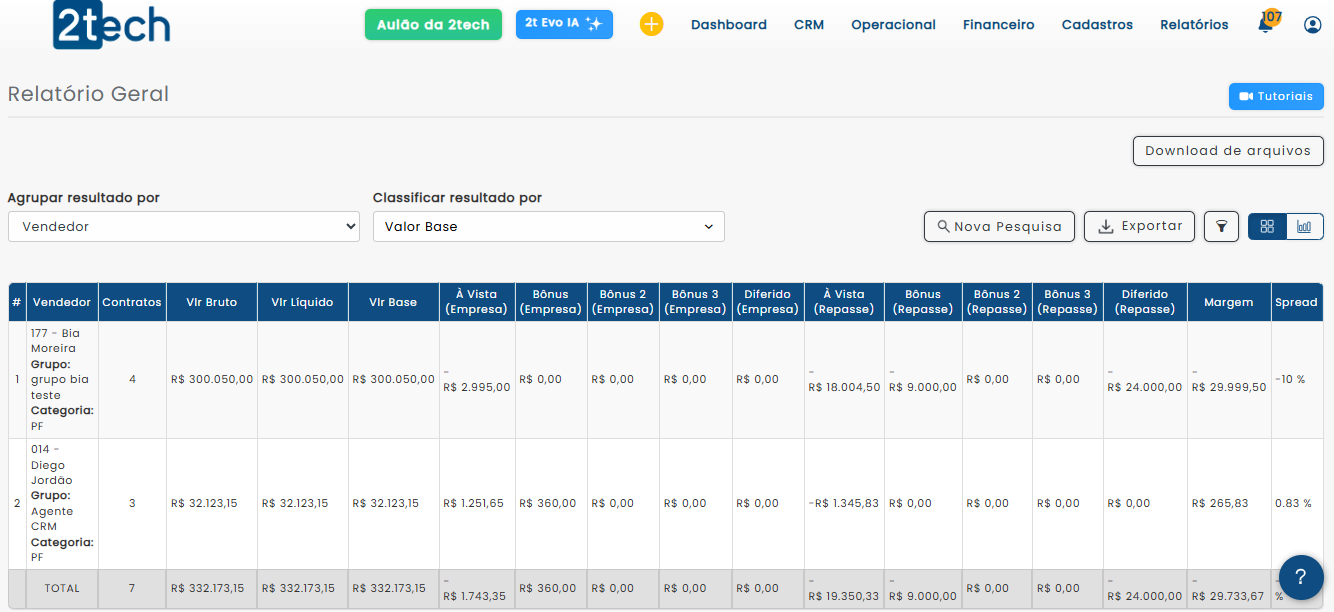This screenshot has width=1334, height=612.
Task: Switch to grid table view
Action: pyautogui.click(x=1267, y=227)
